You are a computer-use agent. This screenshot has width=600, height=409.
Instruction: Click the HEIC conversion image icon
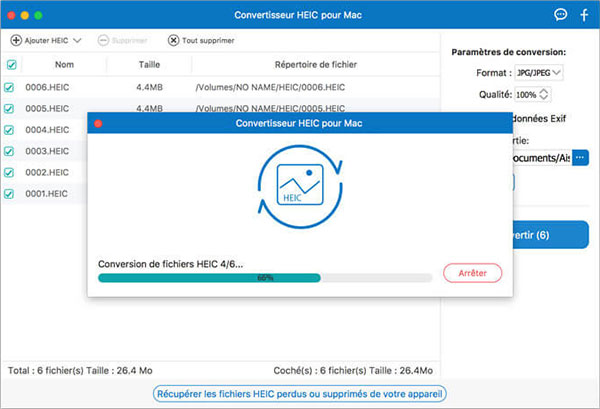point(300,186)
